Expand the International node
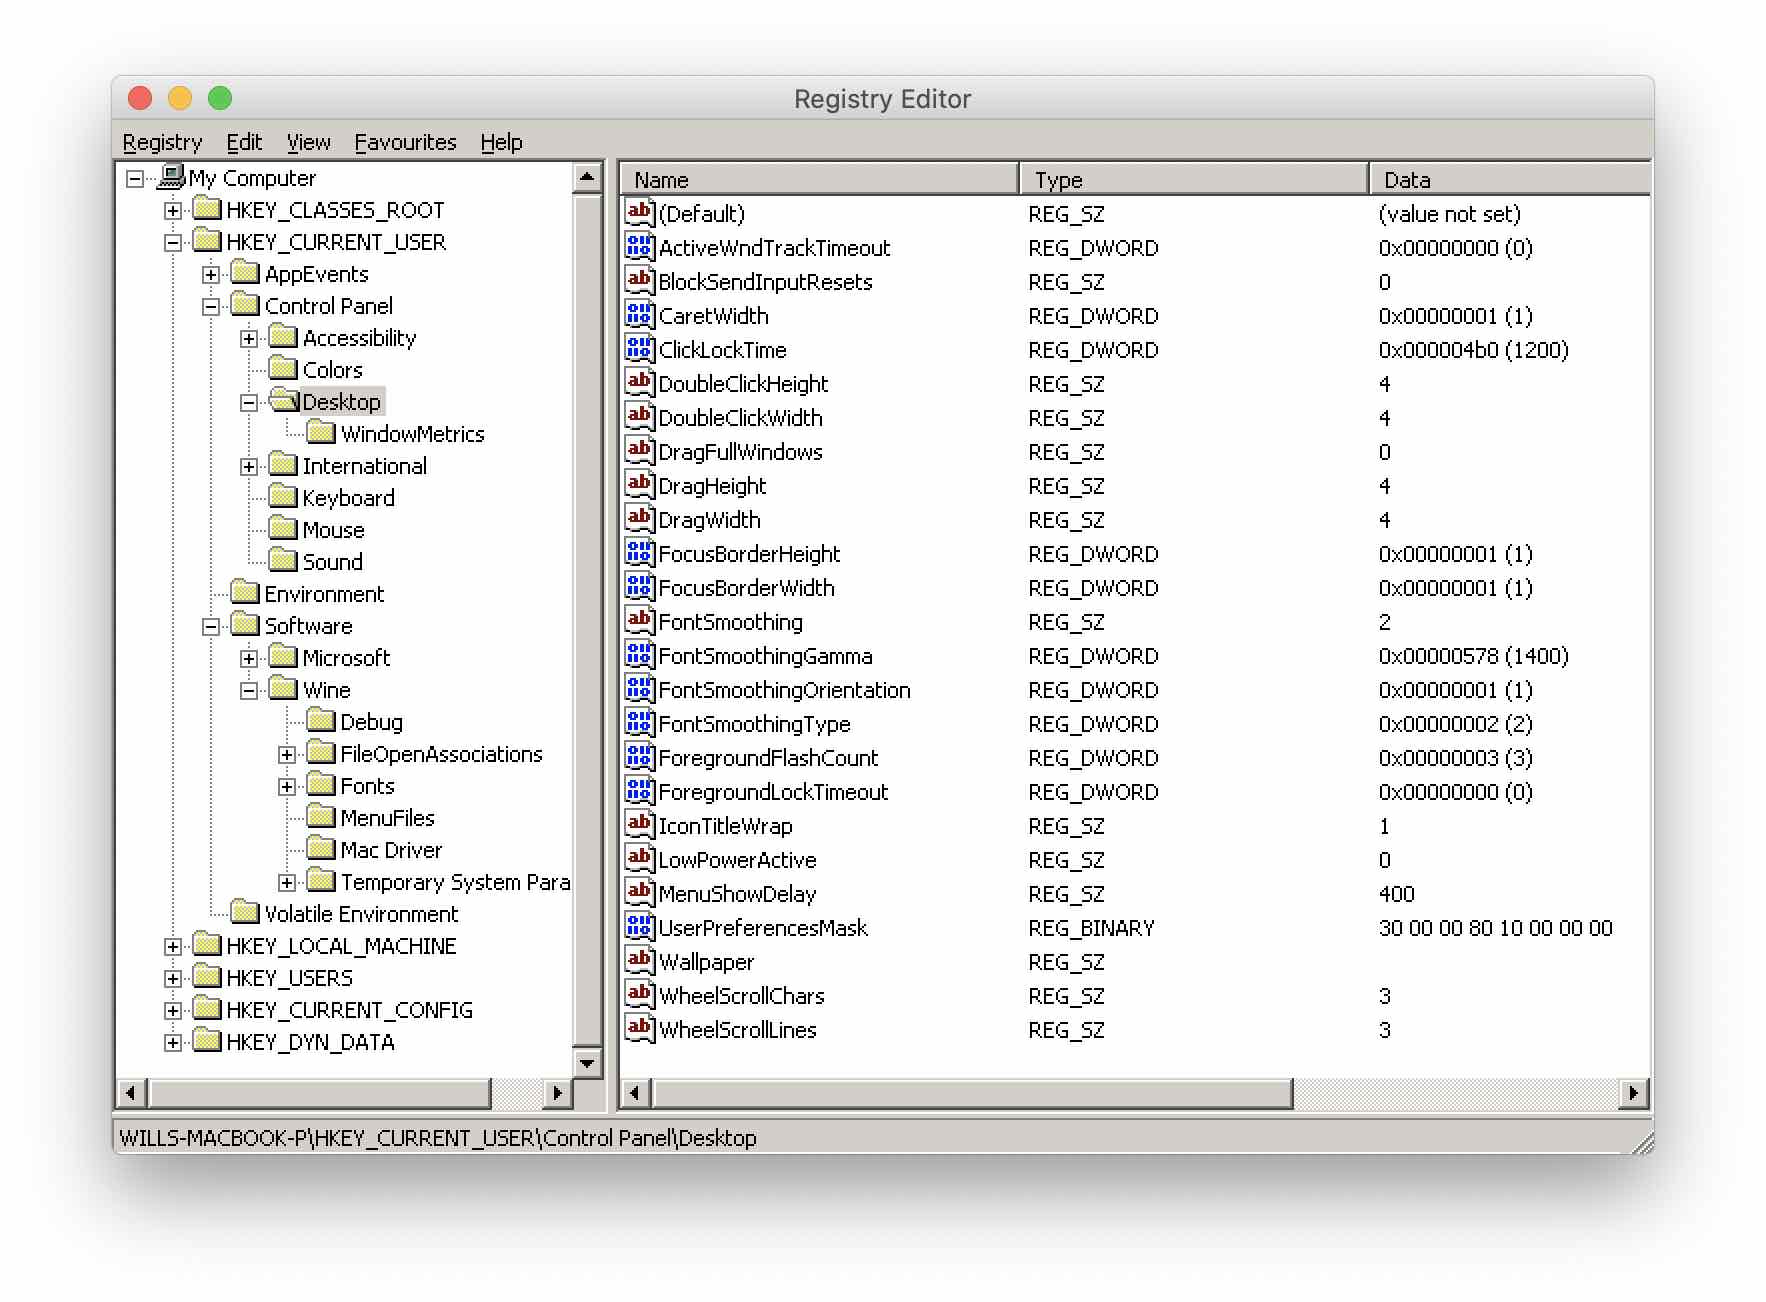 pyautogui.click(x=249, y=466)
